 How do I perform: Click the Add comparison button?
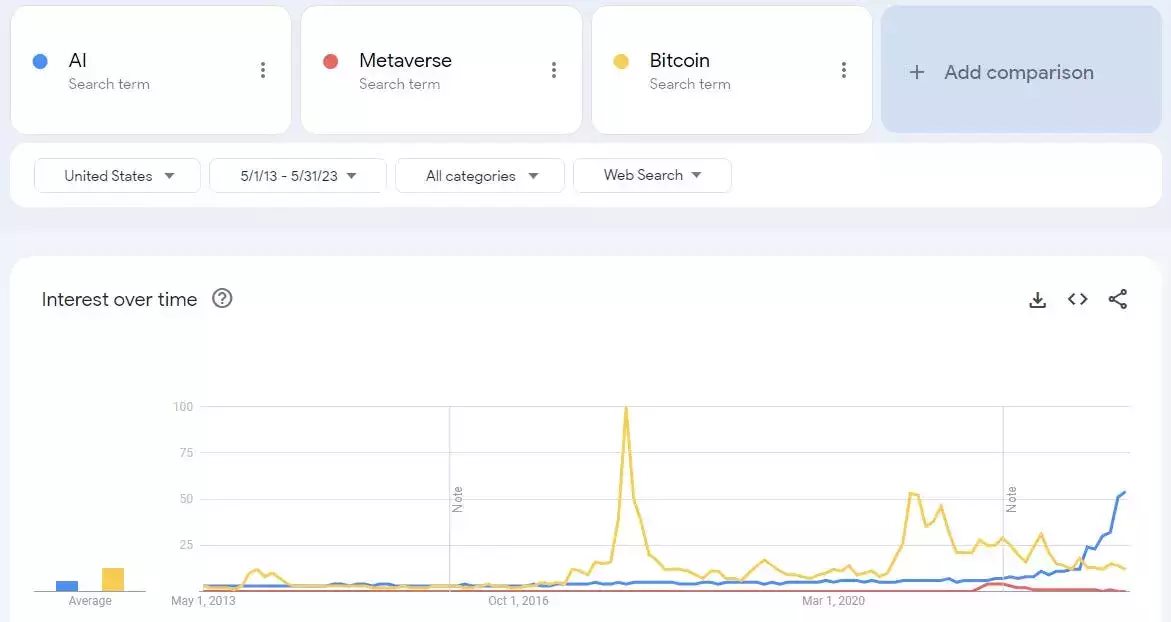tap(1018, 72)
